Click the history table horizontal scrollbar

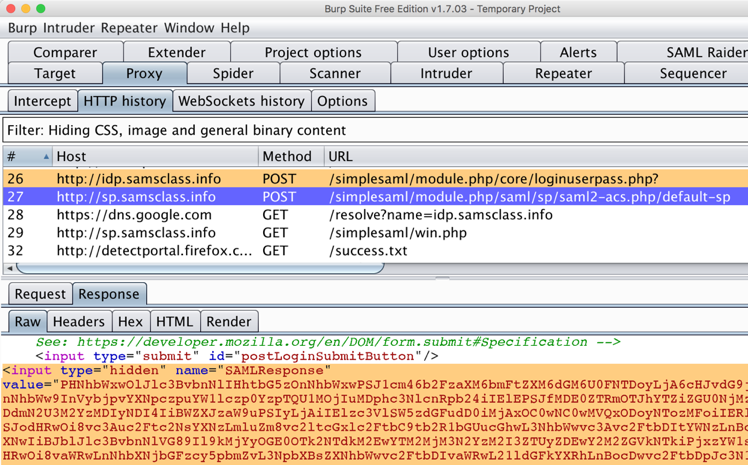tap(200, 269)
